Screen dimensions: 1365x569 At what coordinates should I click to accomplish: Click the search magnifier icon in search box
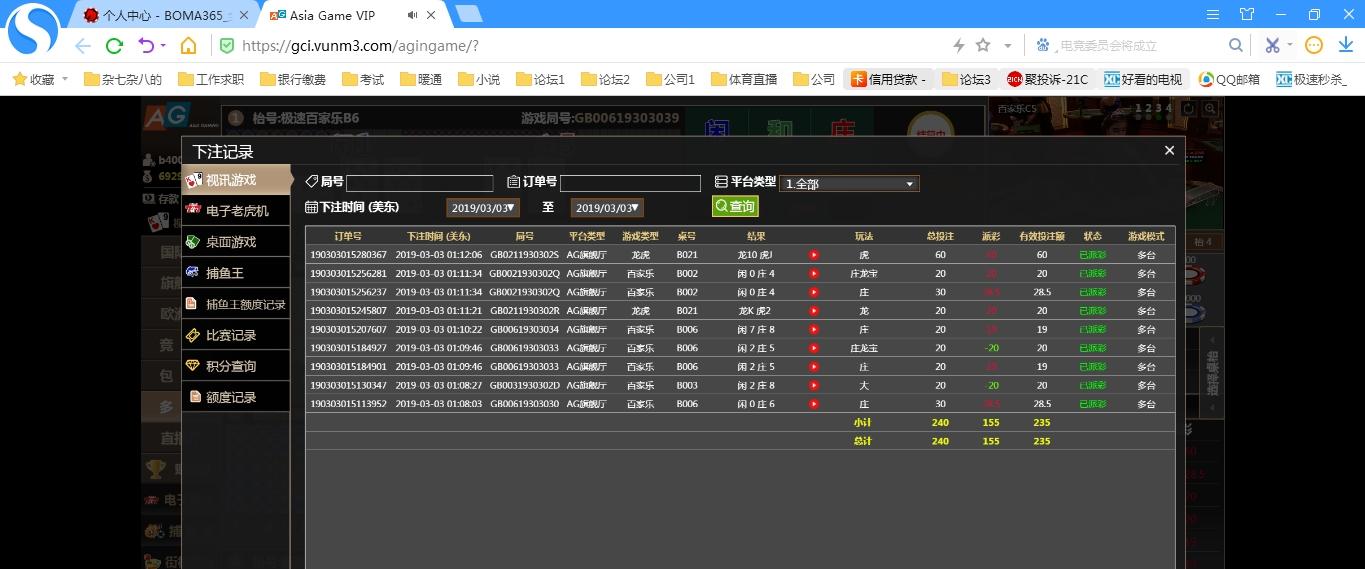click(1236, 46)
